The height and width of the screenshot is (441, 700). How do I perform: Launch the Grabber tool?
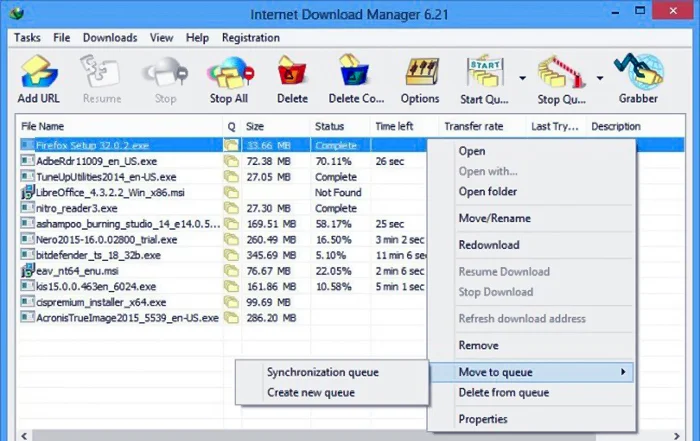click(638, 71)
